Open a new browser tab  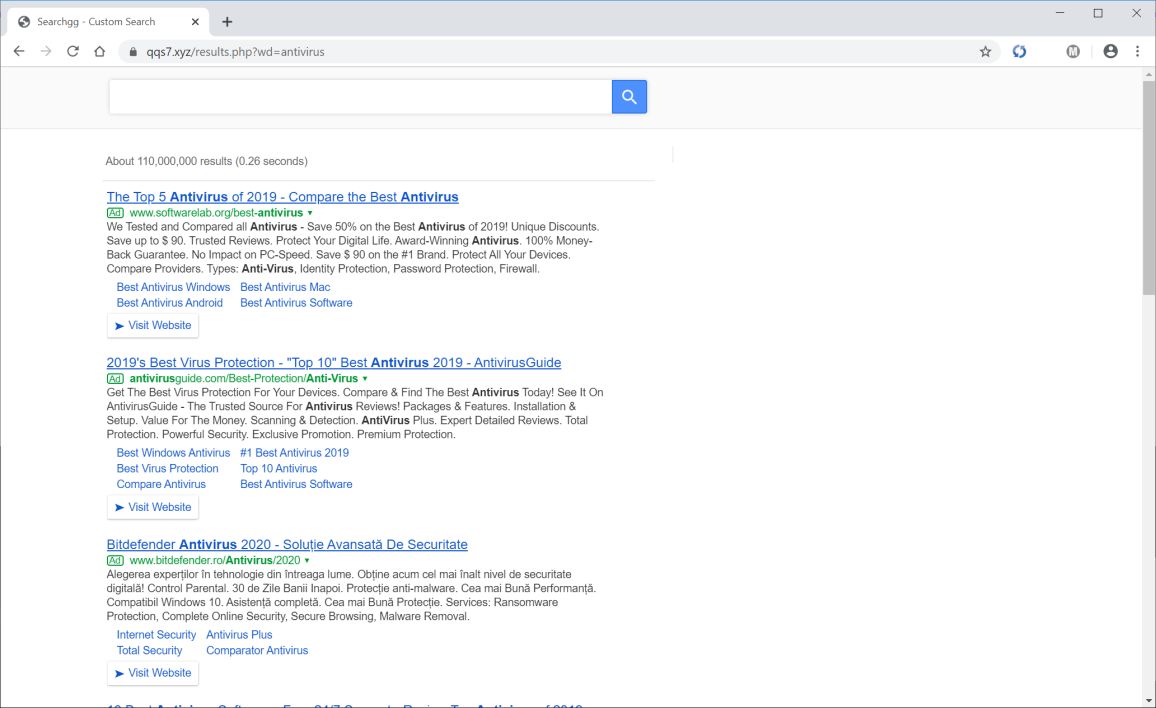tap(227, 21)
